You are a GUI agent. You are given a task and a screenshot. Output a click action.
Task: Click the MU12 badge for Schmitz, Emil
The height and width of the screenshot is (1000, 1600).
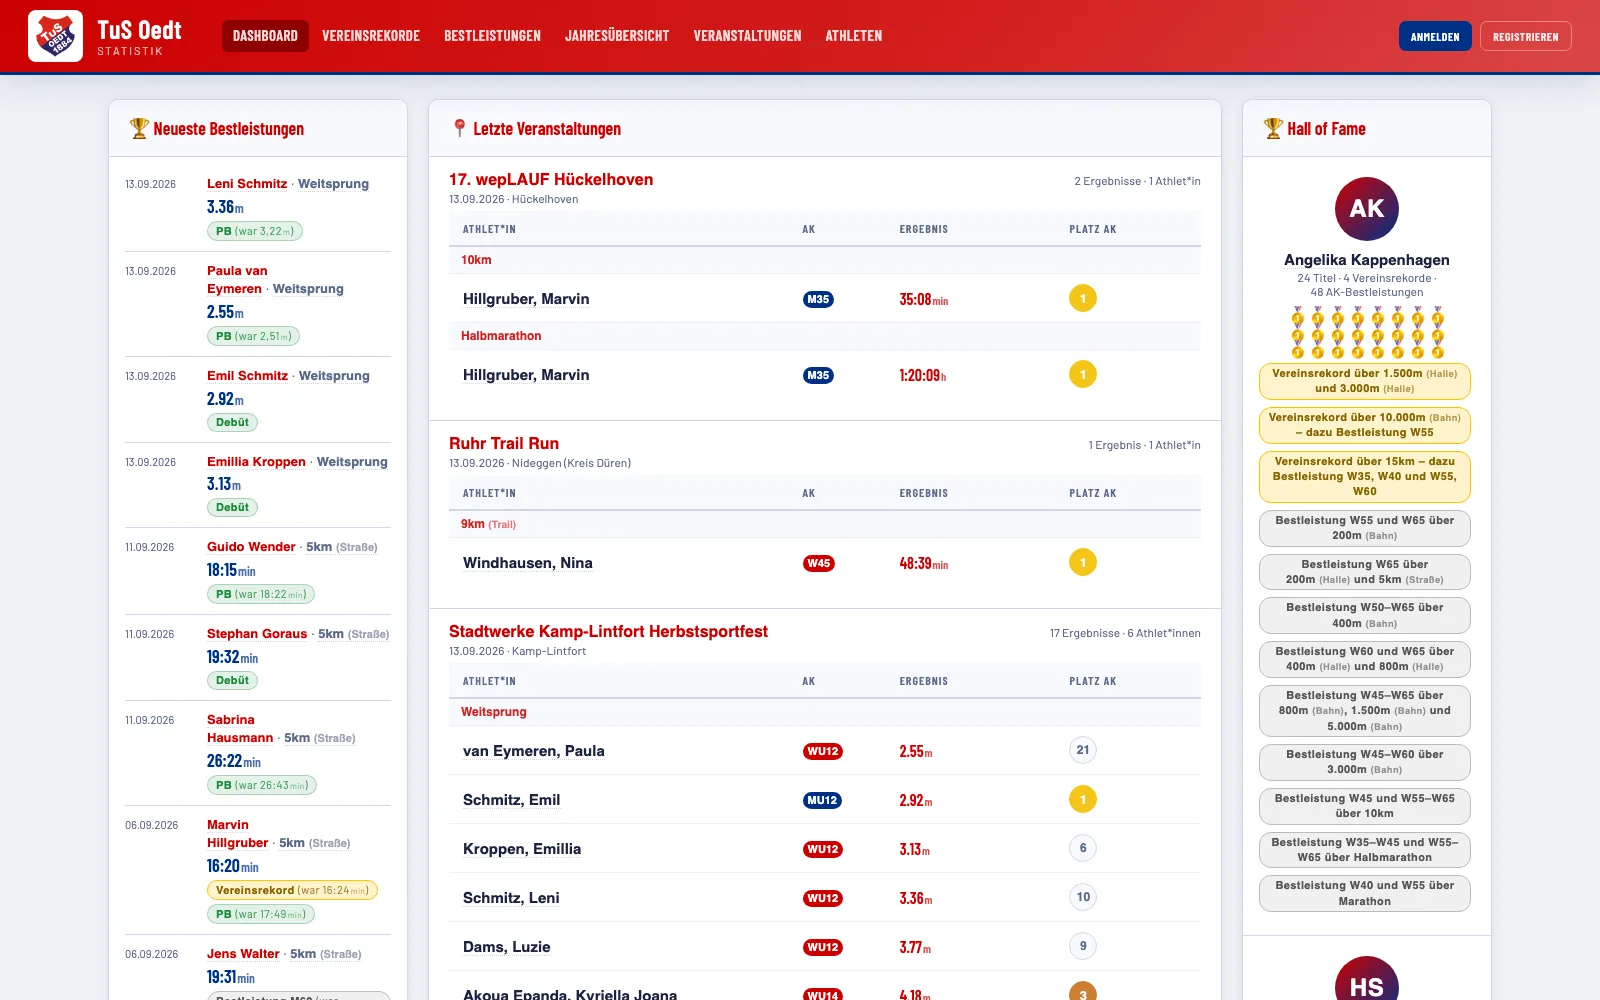point(822,800)
